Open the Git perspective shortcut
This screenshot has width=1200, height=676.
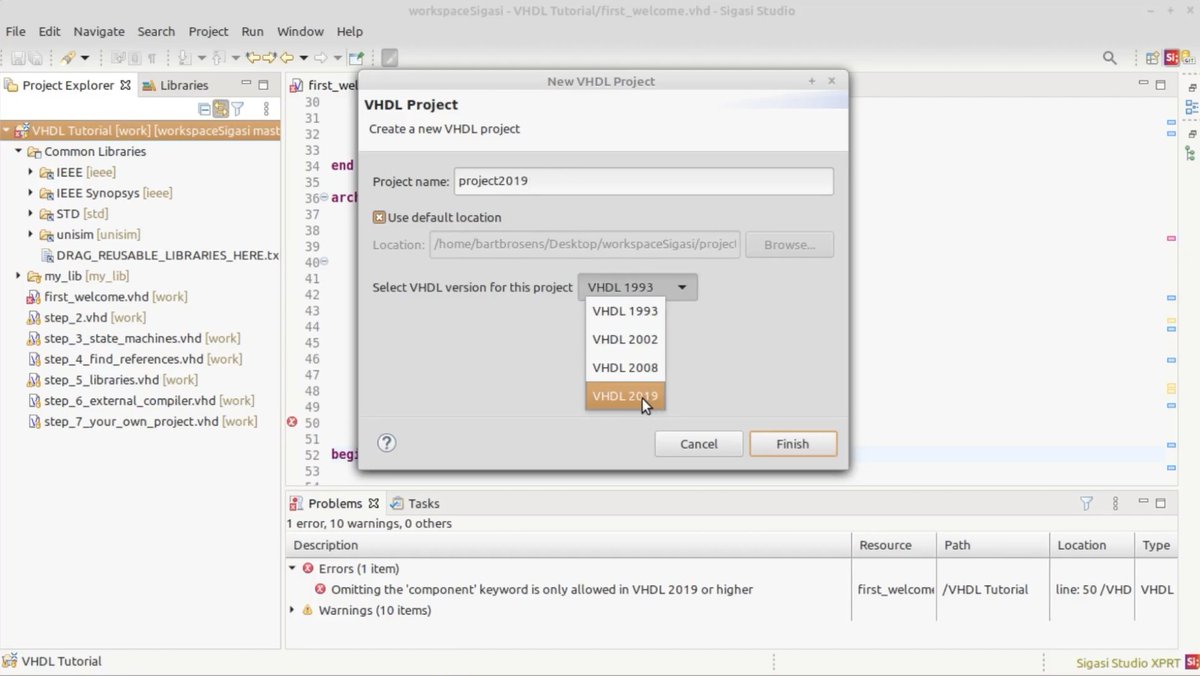1188,59
